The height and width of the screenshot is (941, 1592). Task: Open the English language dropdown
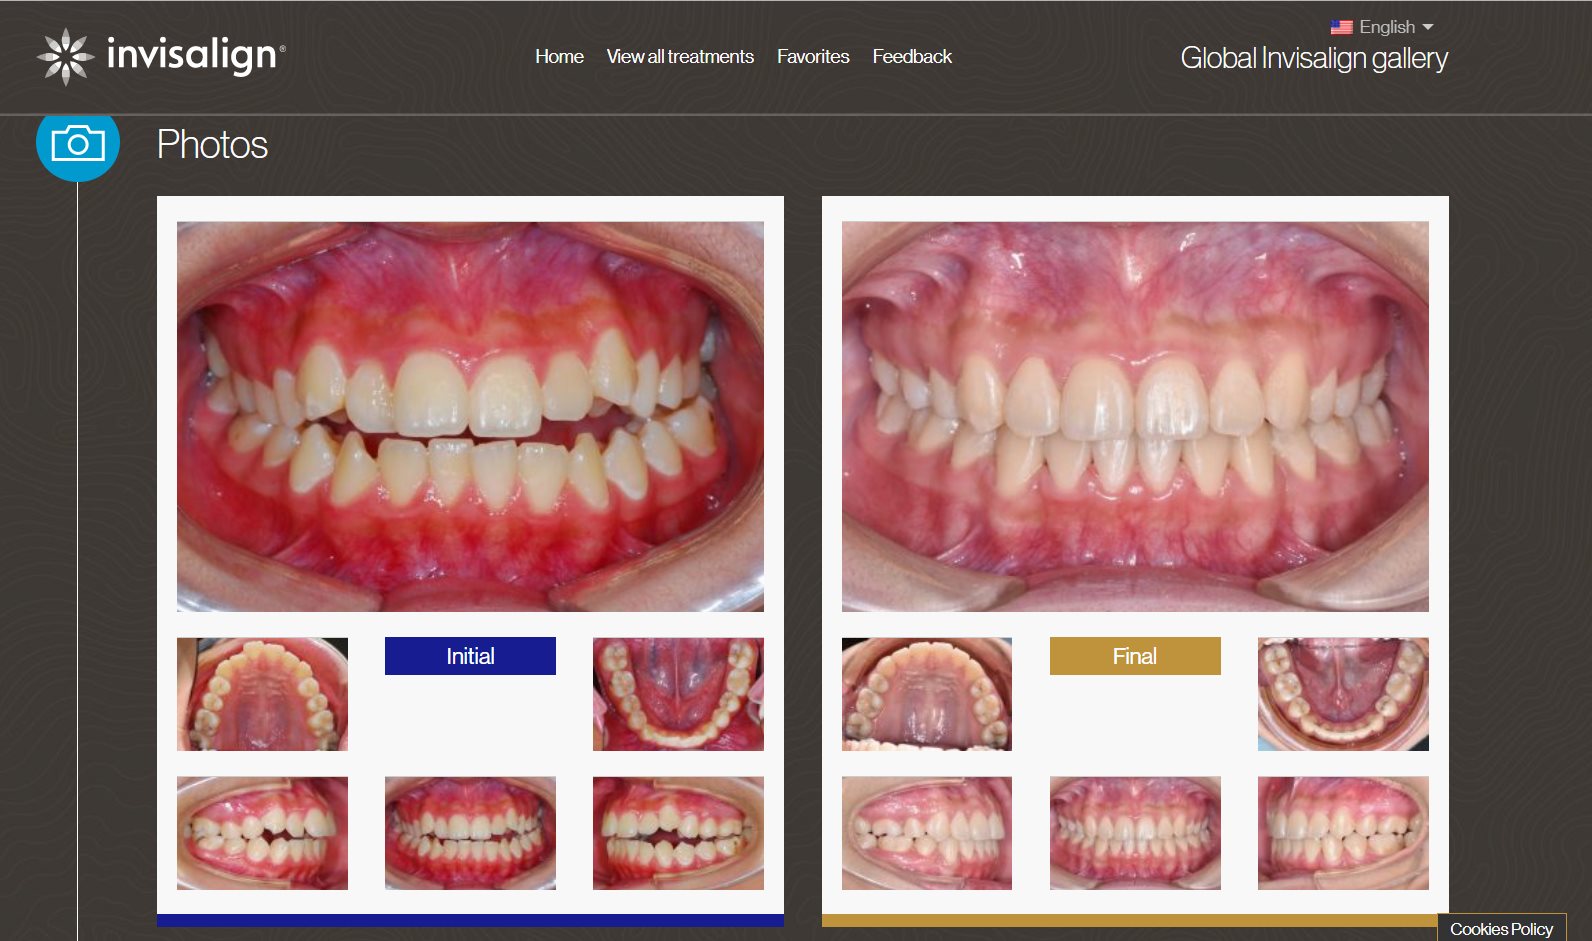(x=1396, y=27)
